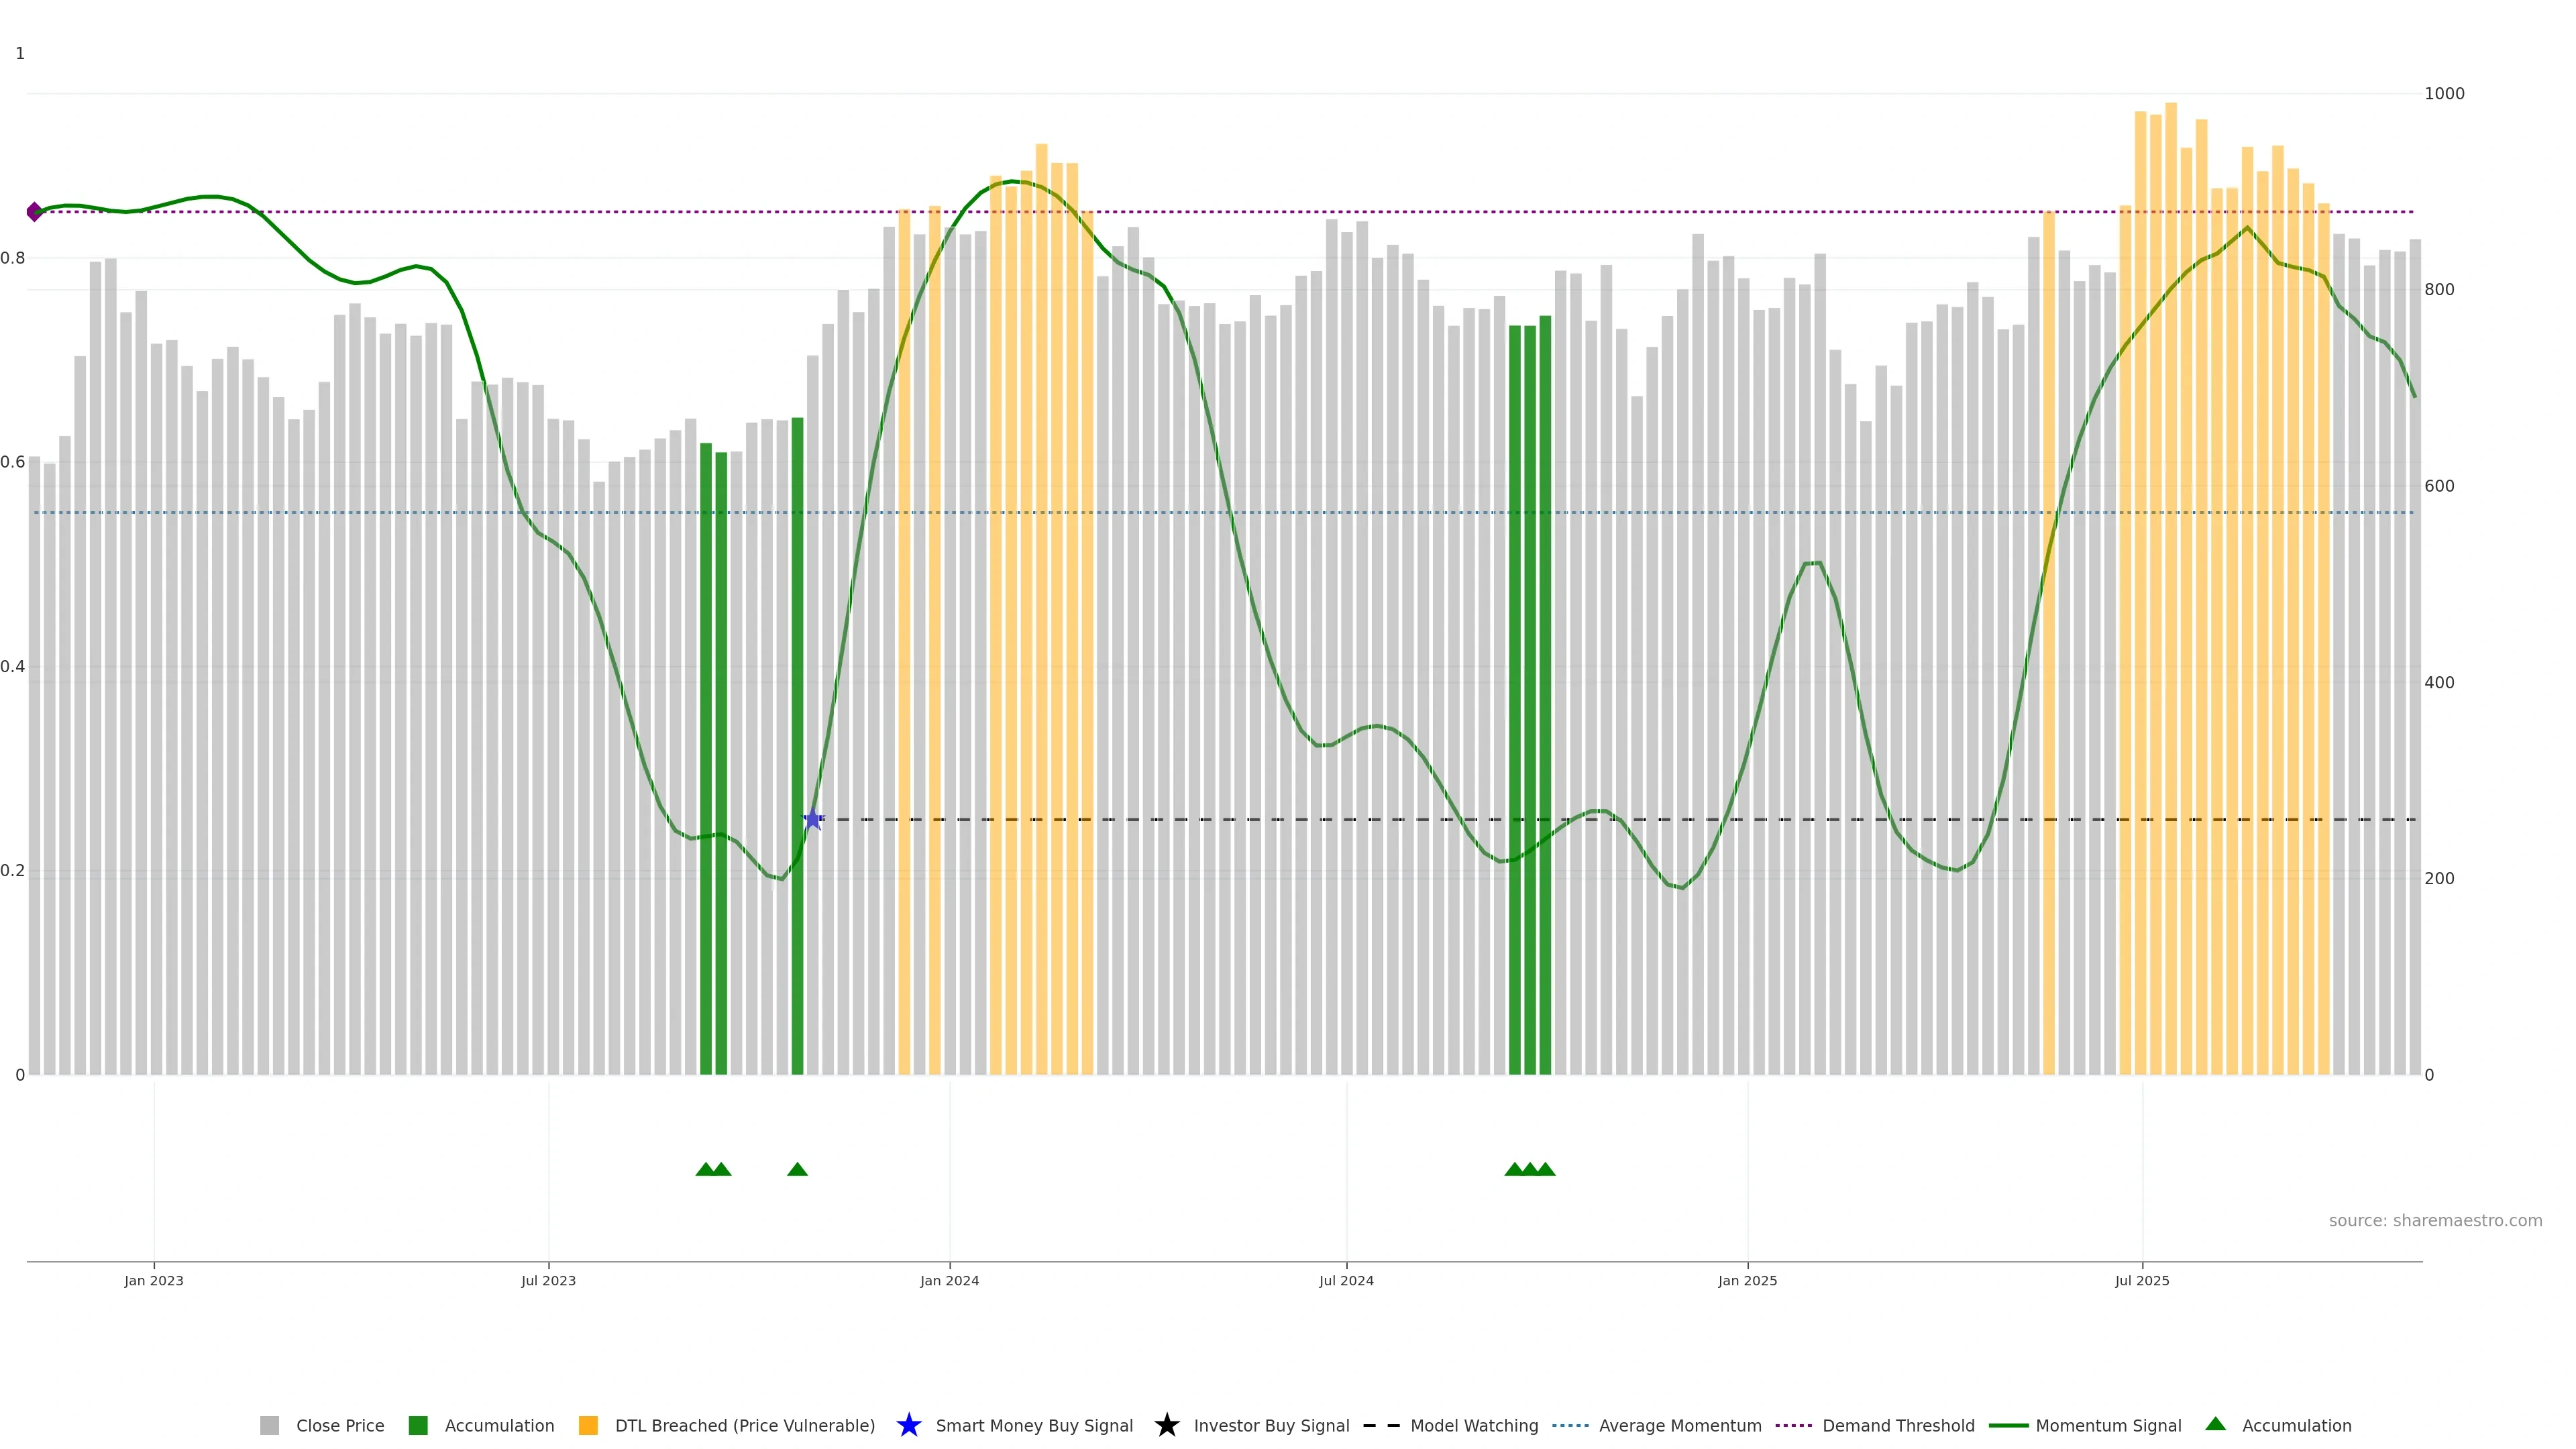
Task: Click the DTL Breached (Price Vulnerable) legend text
Action: click(744, 1425)
